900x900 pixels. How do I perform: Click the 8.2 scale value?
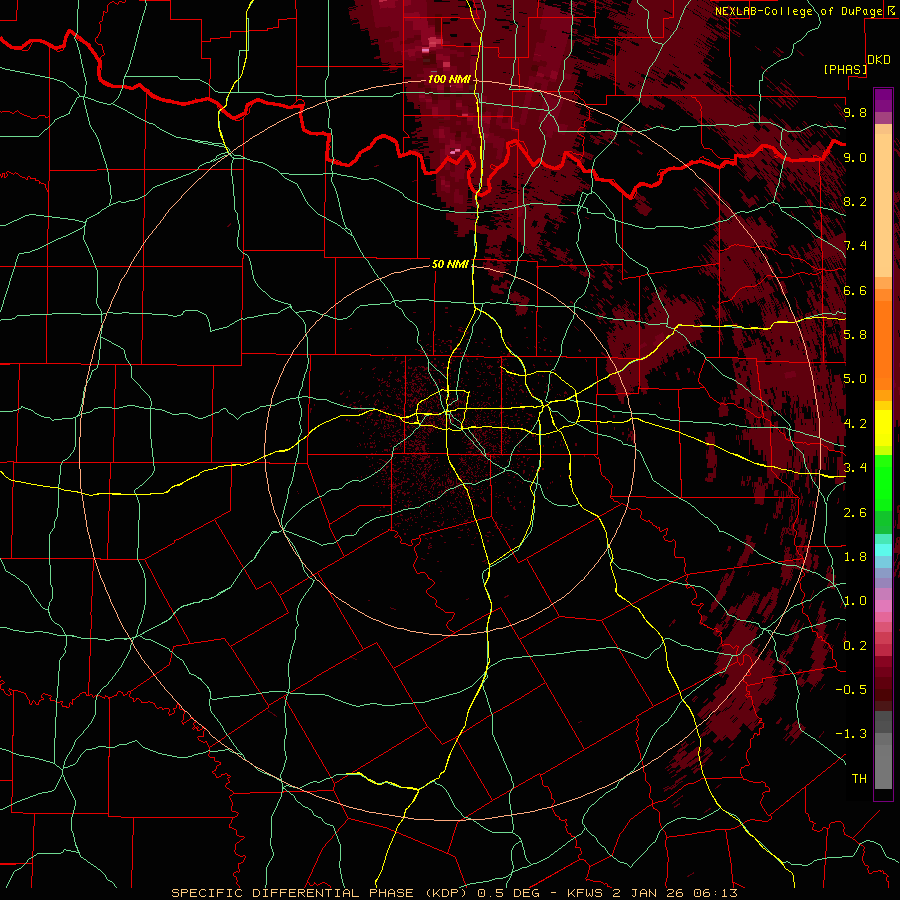click(855, 201)
